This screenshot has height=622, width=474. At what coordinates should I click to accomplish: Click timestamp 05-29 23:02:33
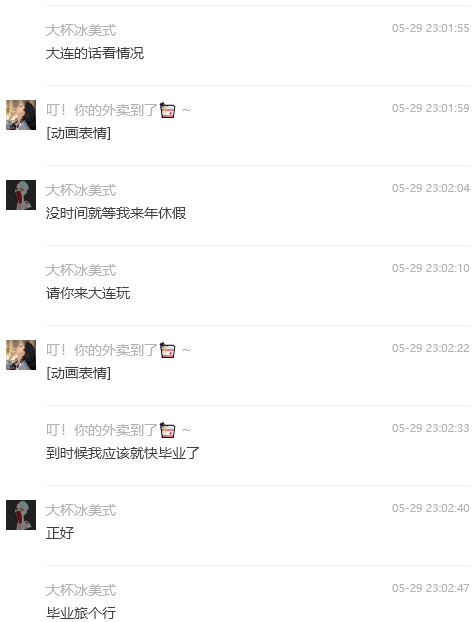pyautogui.click(x=431, y=428)
